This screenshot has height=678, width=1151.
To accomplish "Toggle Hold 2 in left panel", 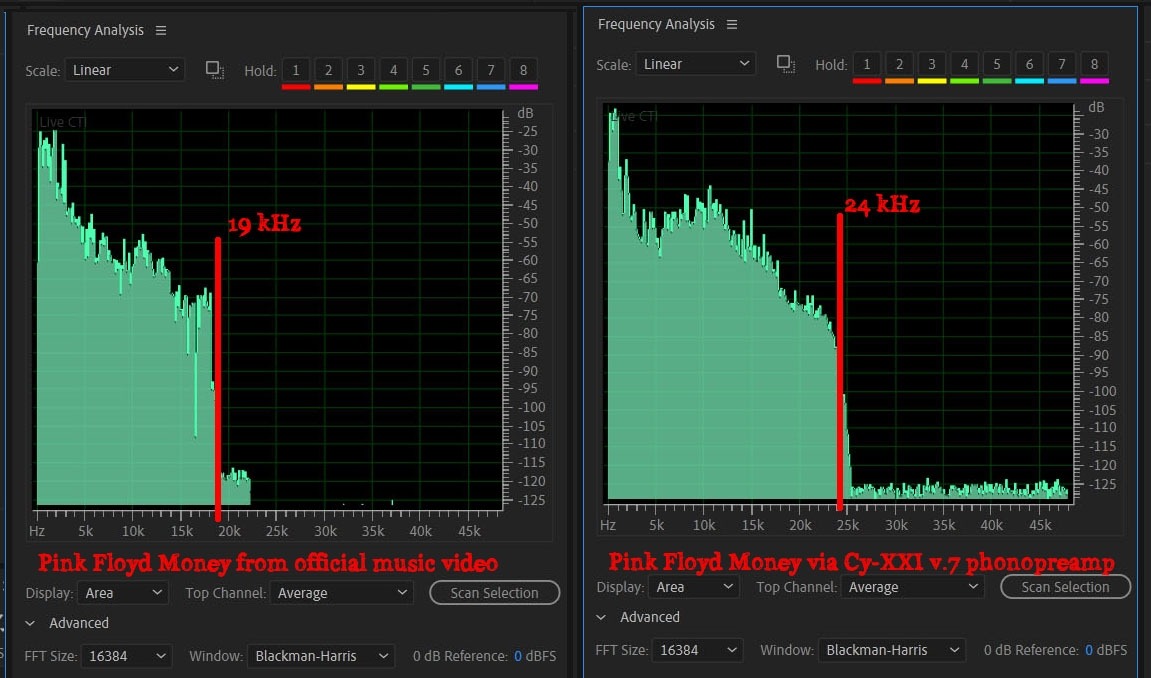I will coord(328,70).
